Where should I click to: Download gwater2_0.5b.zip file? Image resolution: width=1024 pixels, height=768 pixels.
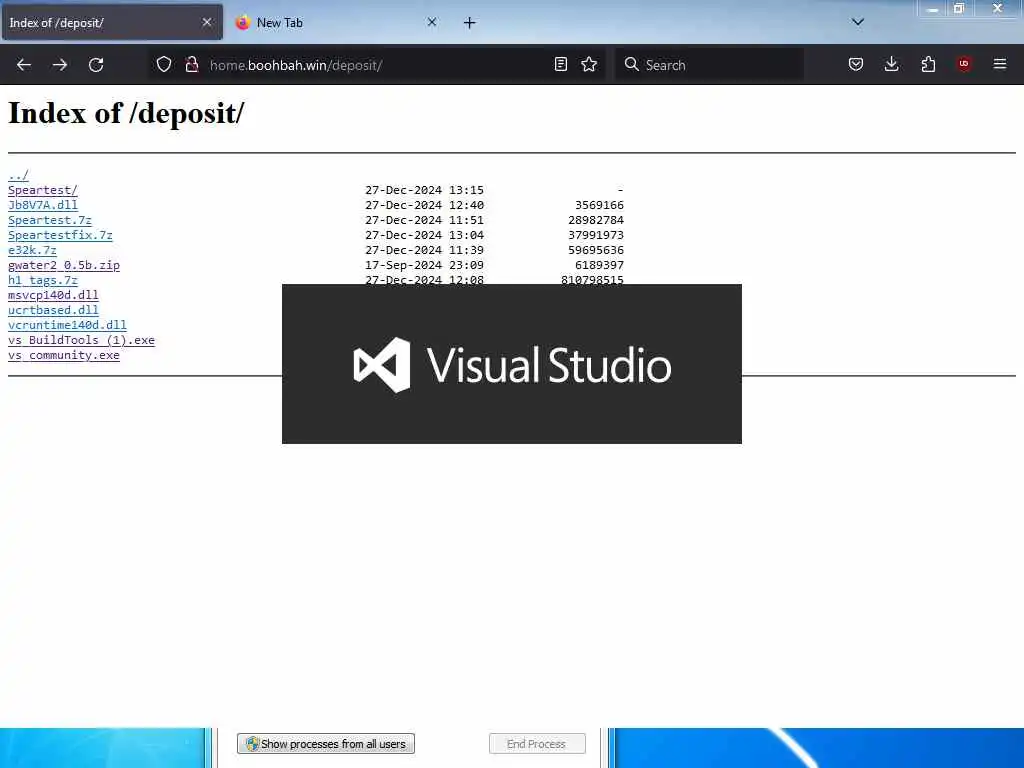pos(64,265)
